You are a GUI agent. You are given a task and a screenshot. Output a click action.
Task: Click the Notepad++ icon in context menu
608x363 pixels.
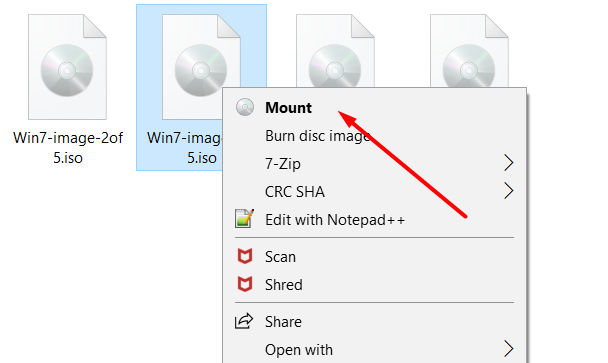pyautogui.click(x=244, y=218)
